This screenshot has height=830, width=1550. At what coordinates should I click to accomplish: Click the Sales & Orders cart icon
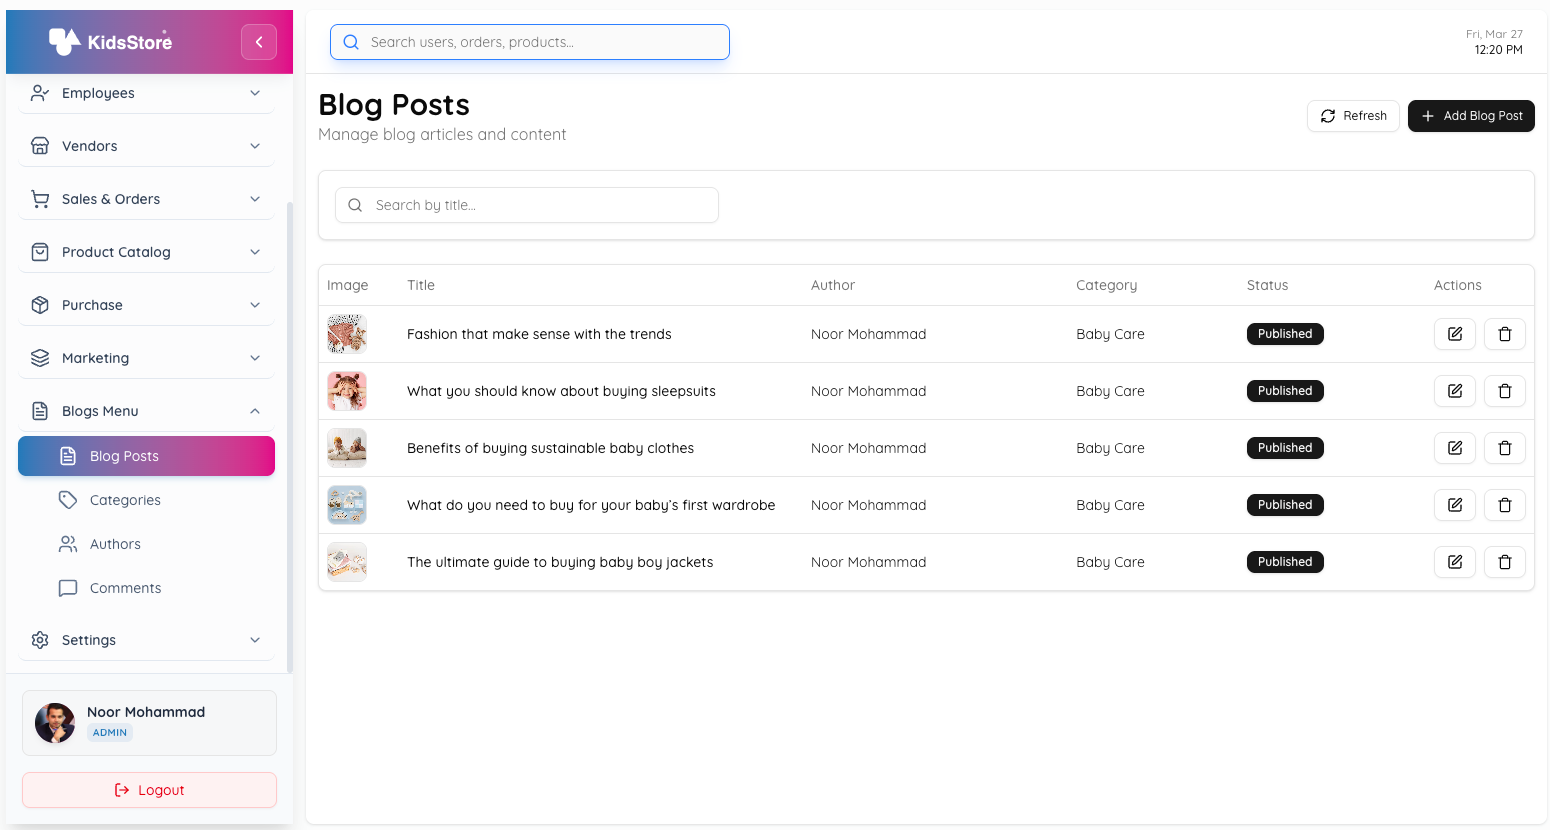tap(39, 198)
